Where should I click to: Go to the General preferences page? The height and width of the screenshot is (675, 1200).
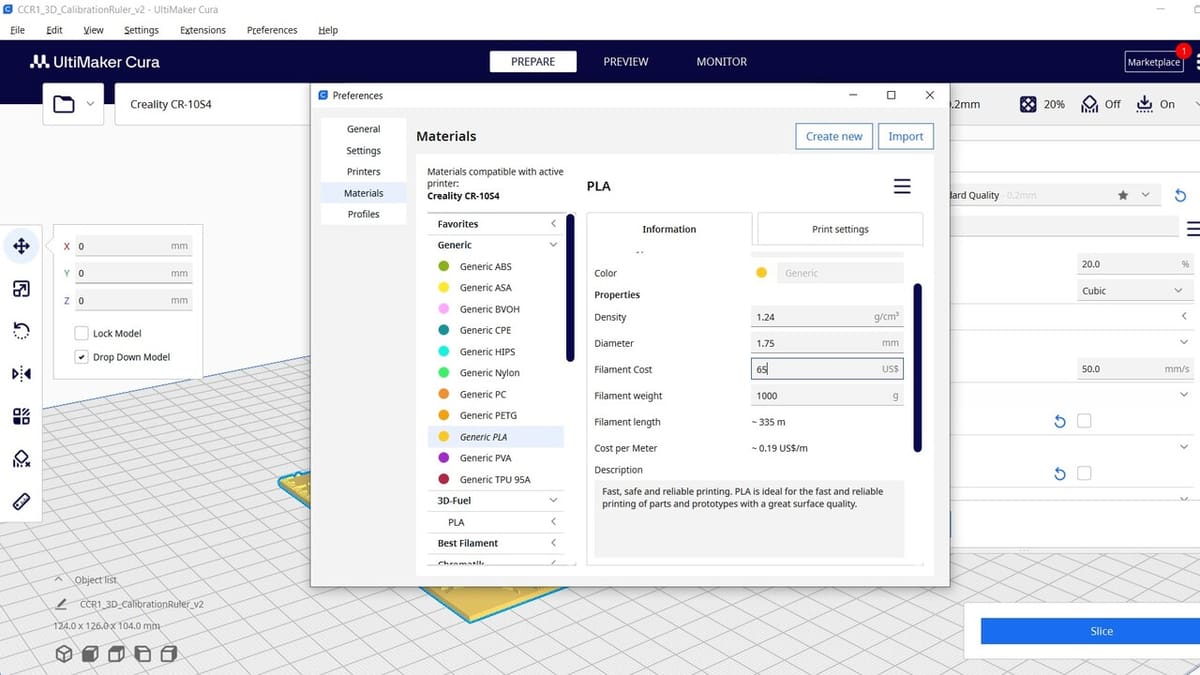(363, 129)
